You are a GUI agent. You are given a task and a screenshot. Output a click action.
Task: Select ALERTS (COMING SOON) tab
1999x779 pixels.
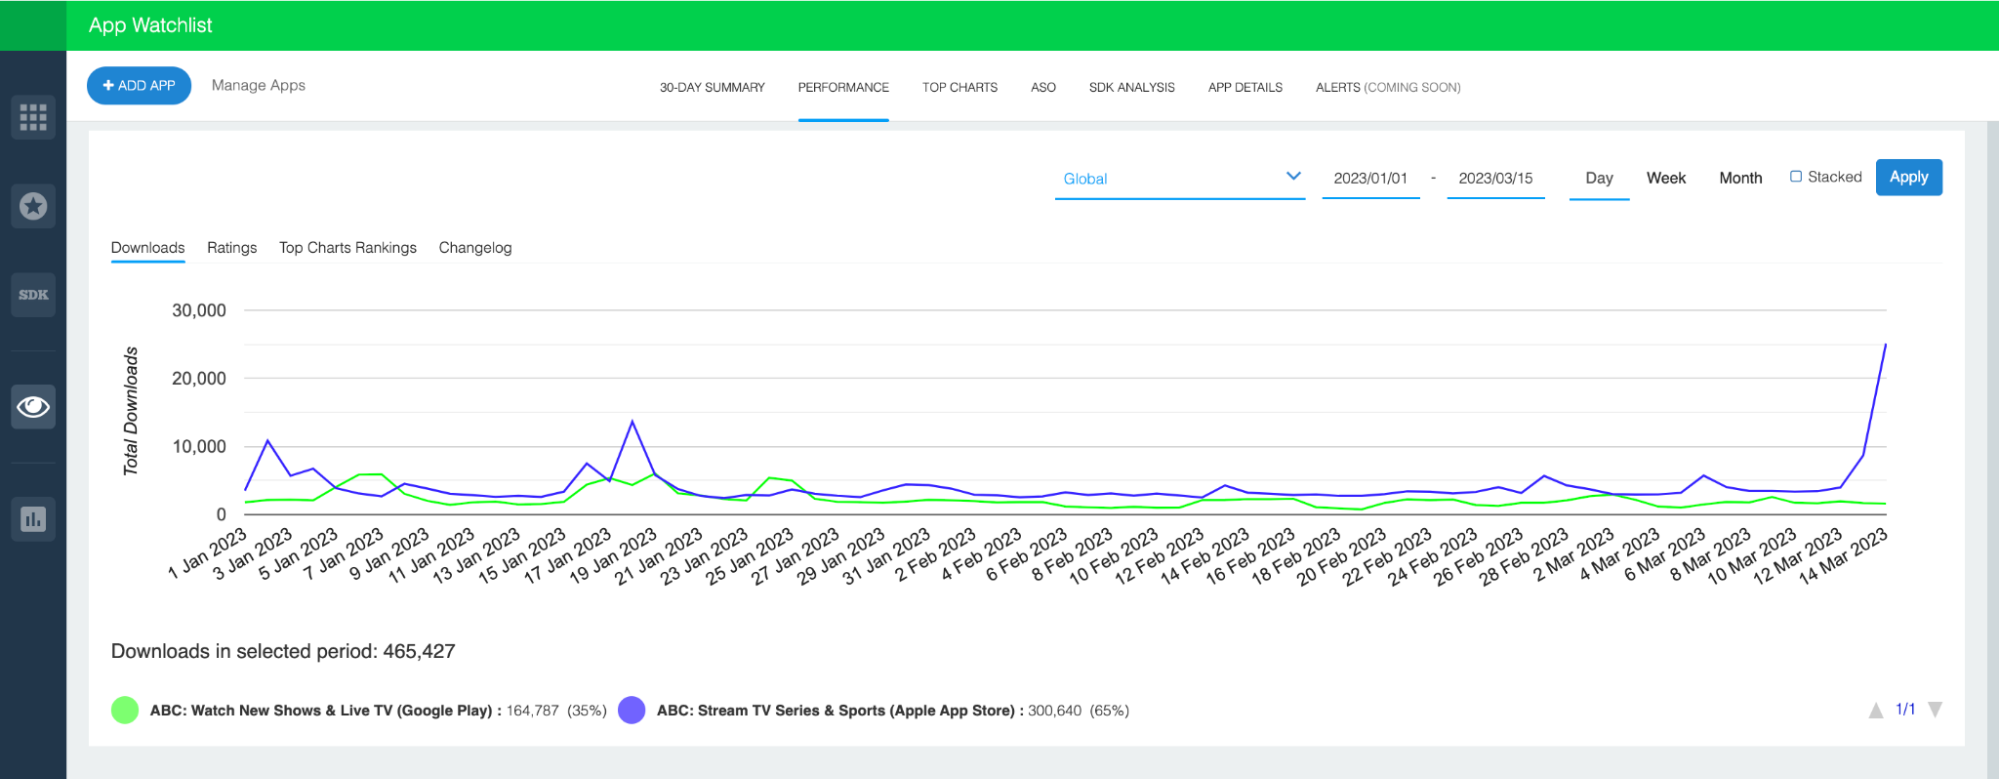pos(1388,88)
